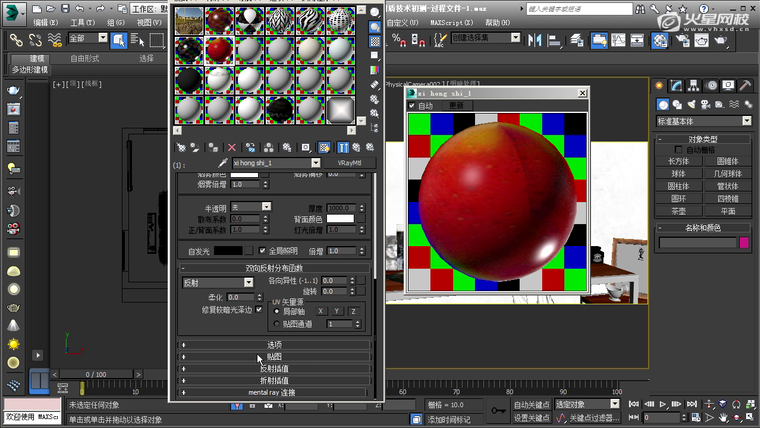Toggle the 修复较暗光泽边 checkbox

pos(259,310)
